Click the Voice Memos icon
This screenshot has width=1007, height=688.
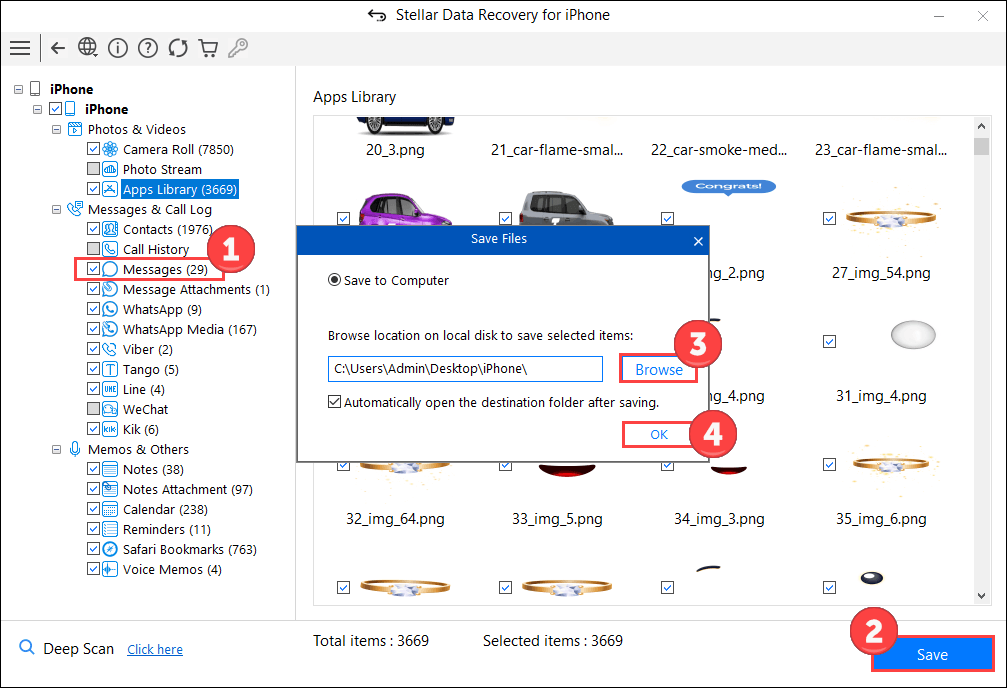coord(110,569)
